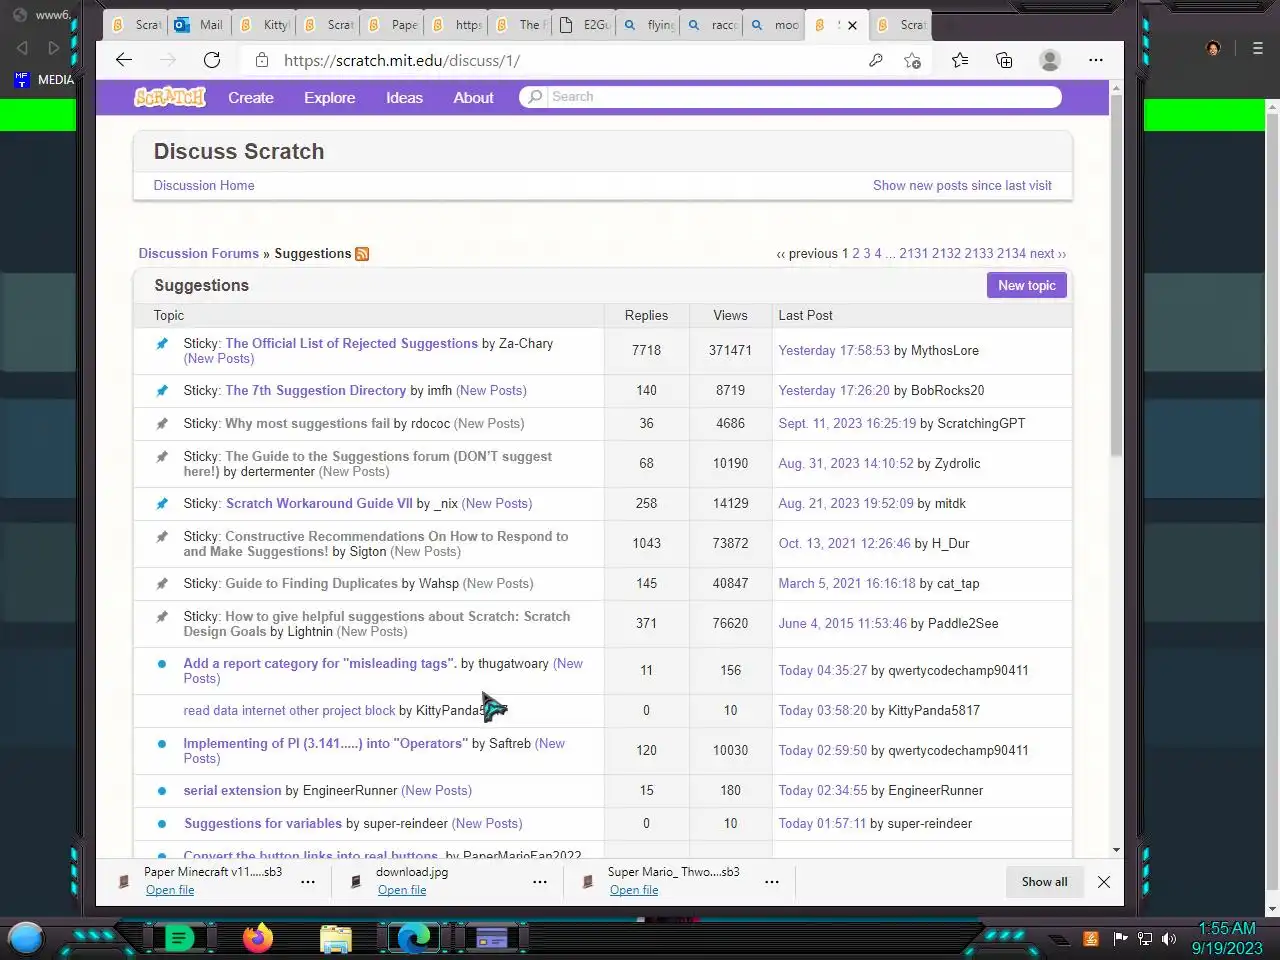Viewport: 1280px width, 960px height.
Task: Open Implementing of PI into Operators topic
Action: 325,743
